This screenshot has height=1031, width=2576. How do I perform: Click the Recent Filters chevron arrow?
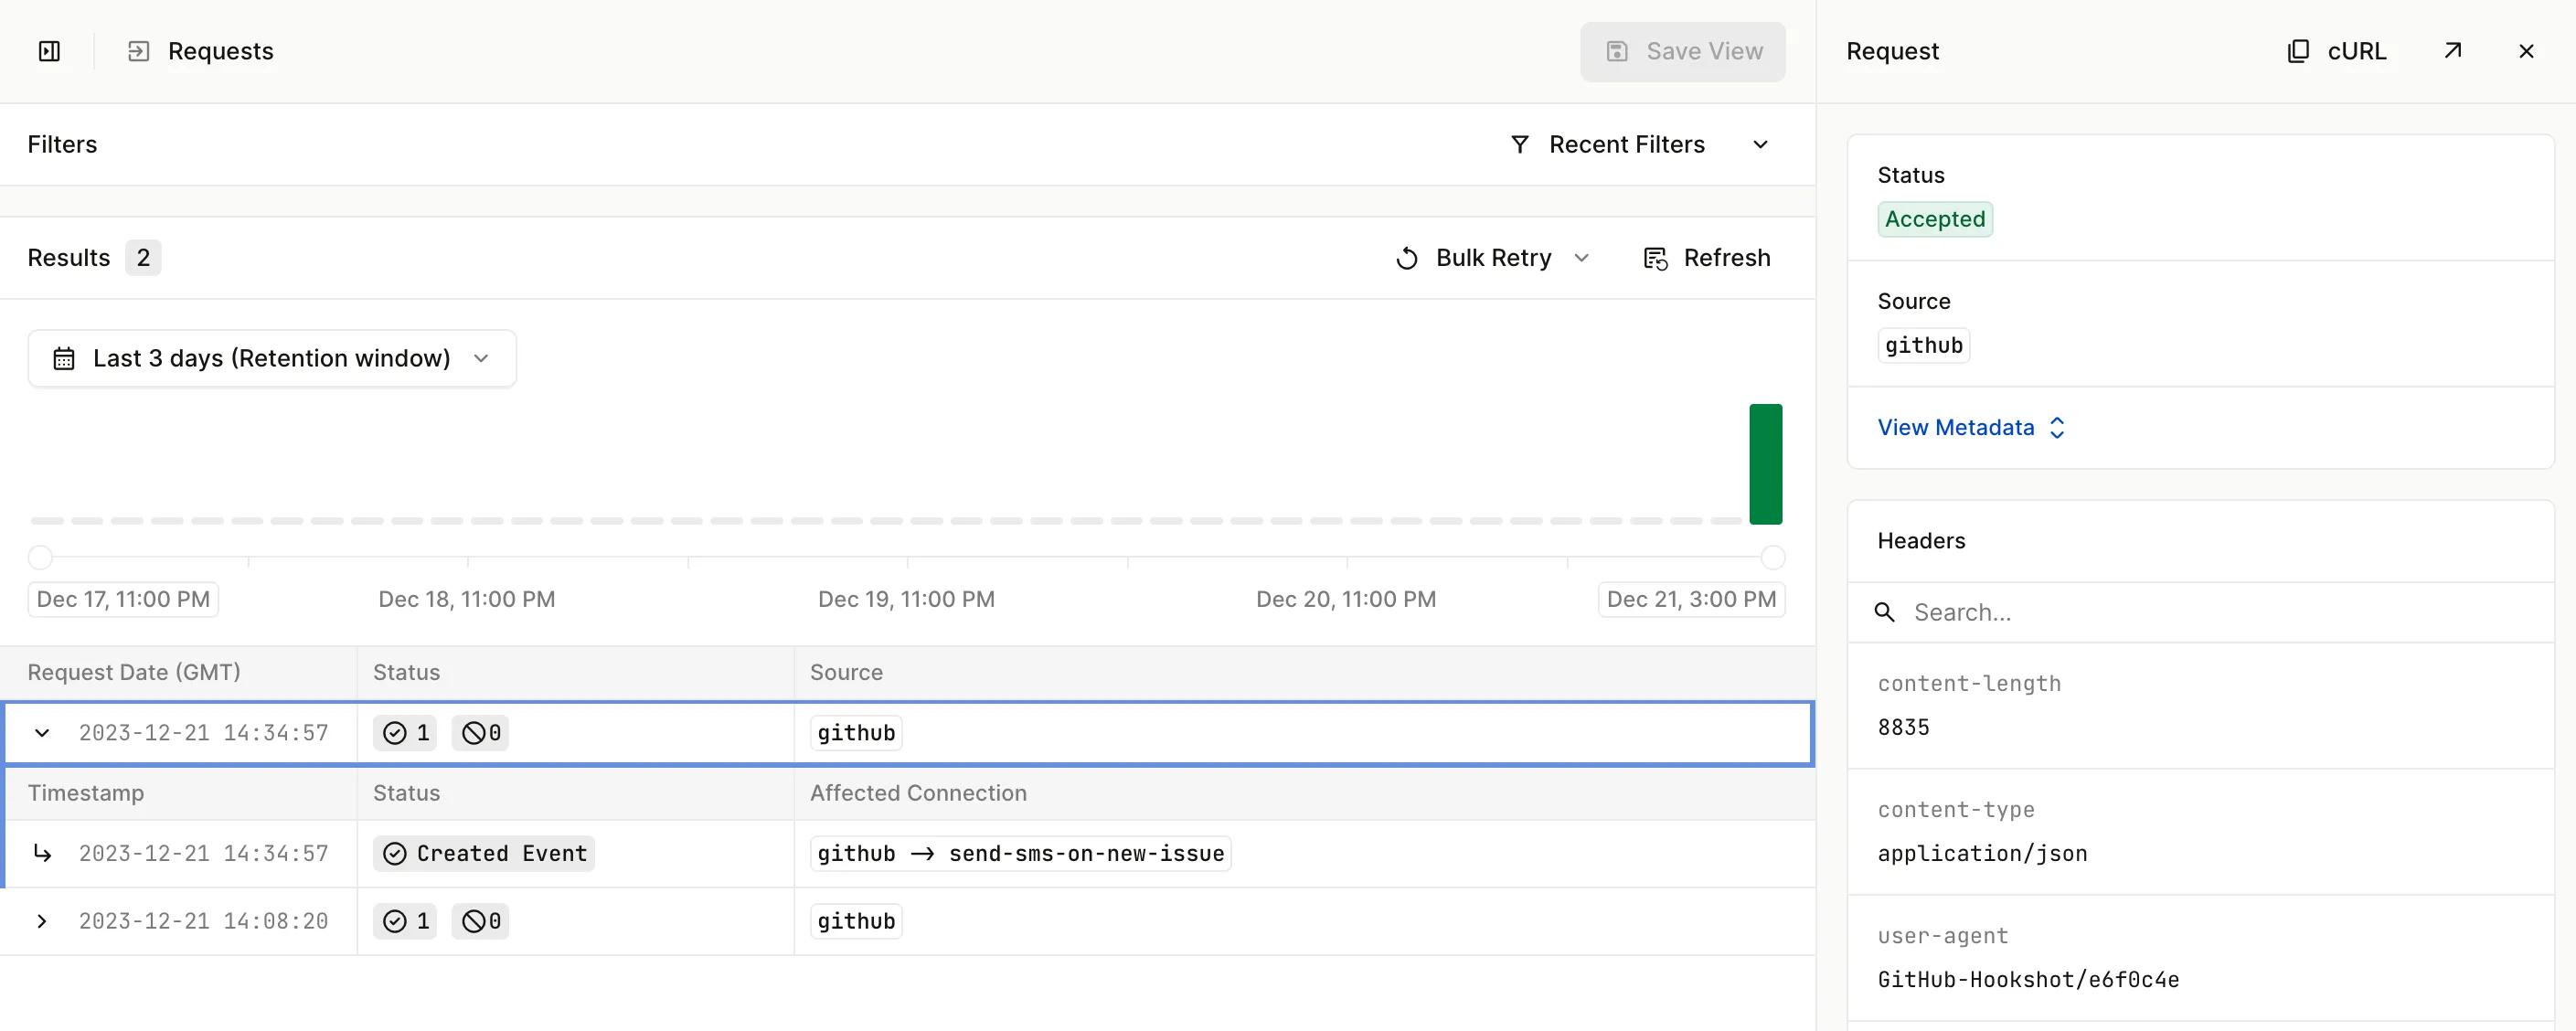(1760, 144)
